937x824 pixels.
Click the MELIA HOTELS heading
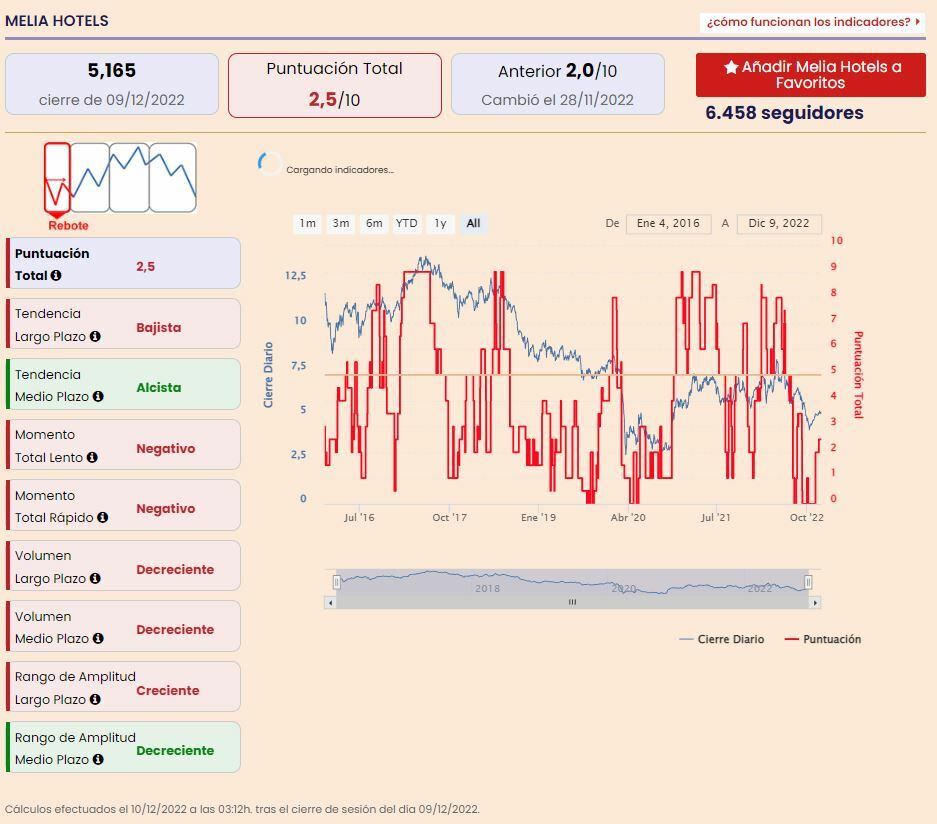(x=57, y=21)
